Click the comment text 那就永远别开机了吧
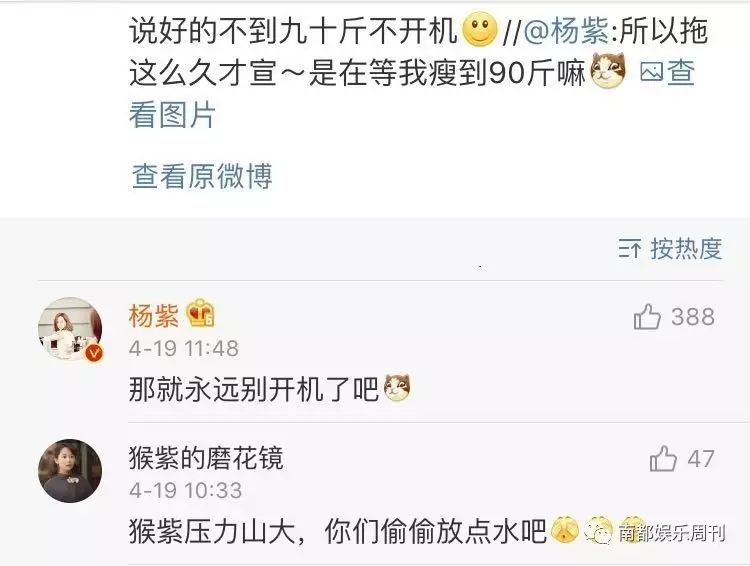 254,388
